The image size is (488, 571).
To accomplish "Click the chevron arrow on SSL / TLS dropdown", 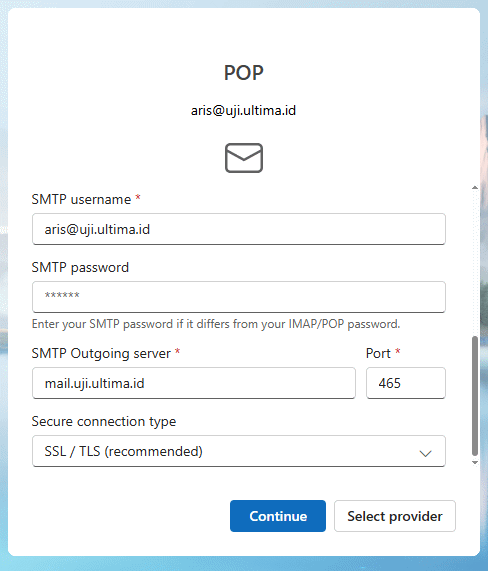I will (x=425, y=453).
